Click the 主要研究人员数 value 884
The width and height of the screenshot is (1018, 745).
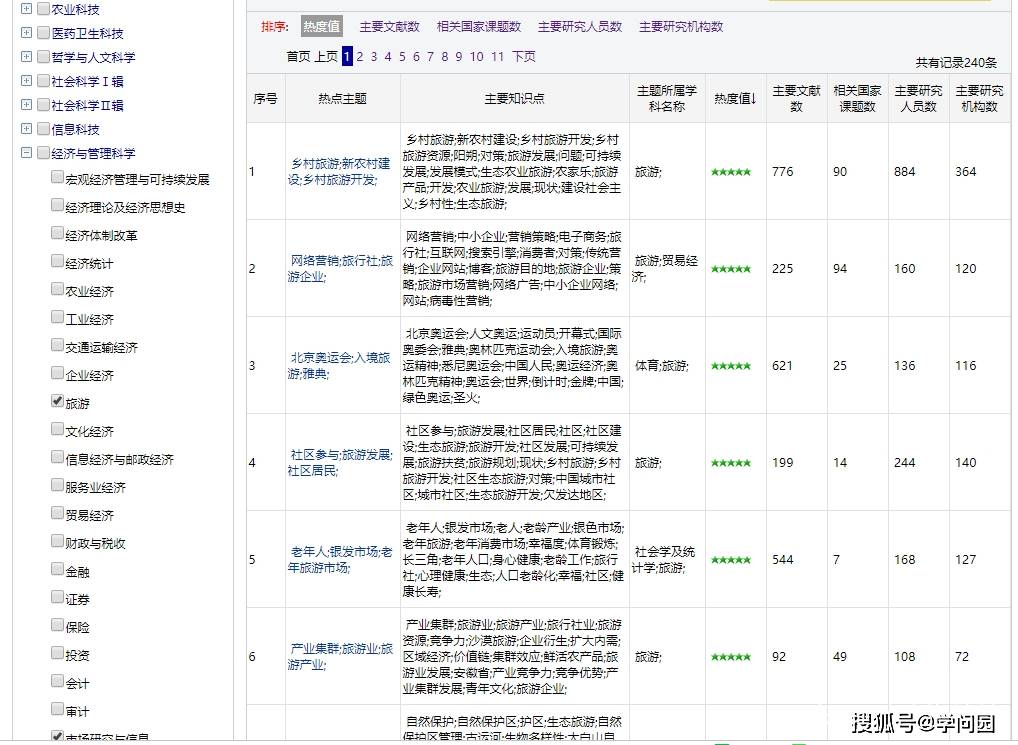[x=904, y=171]
